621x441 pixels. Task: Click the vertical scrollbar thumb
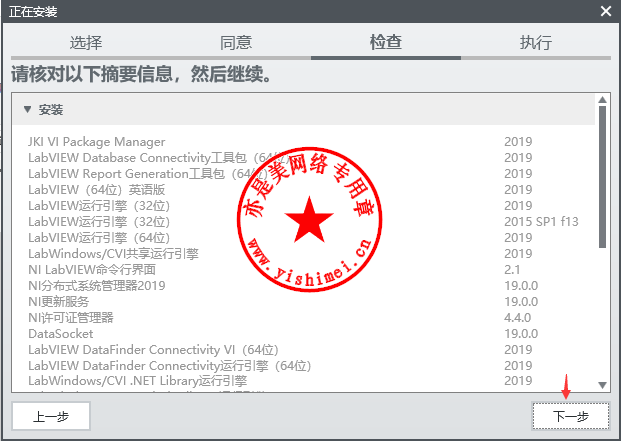coord(602,177)
